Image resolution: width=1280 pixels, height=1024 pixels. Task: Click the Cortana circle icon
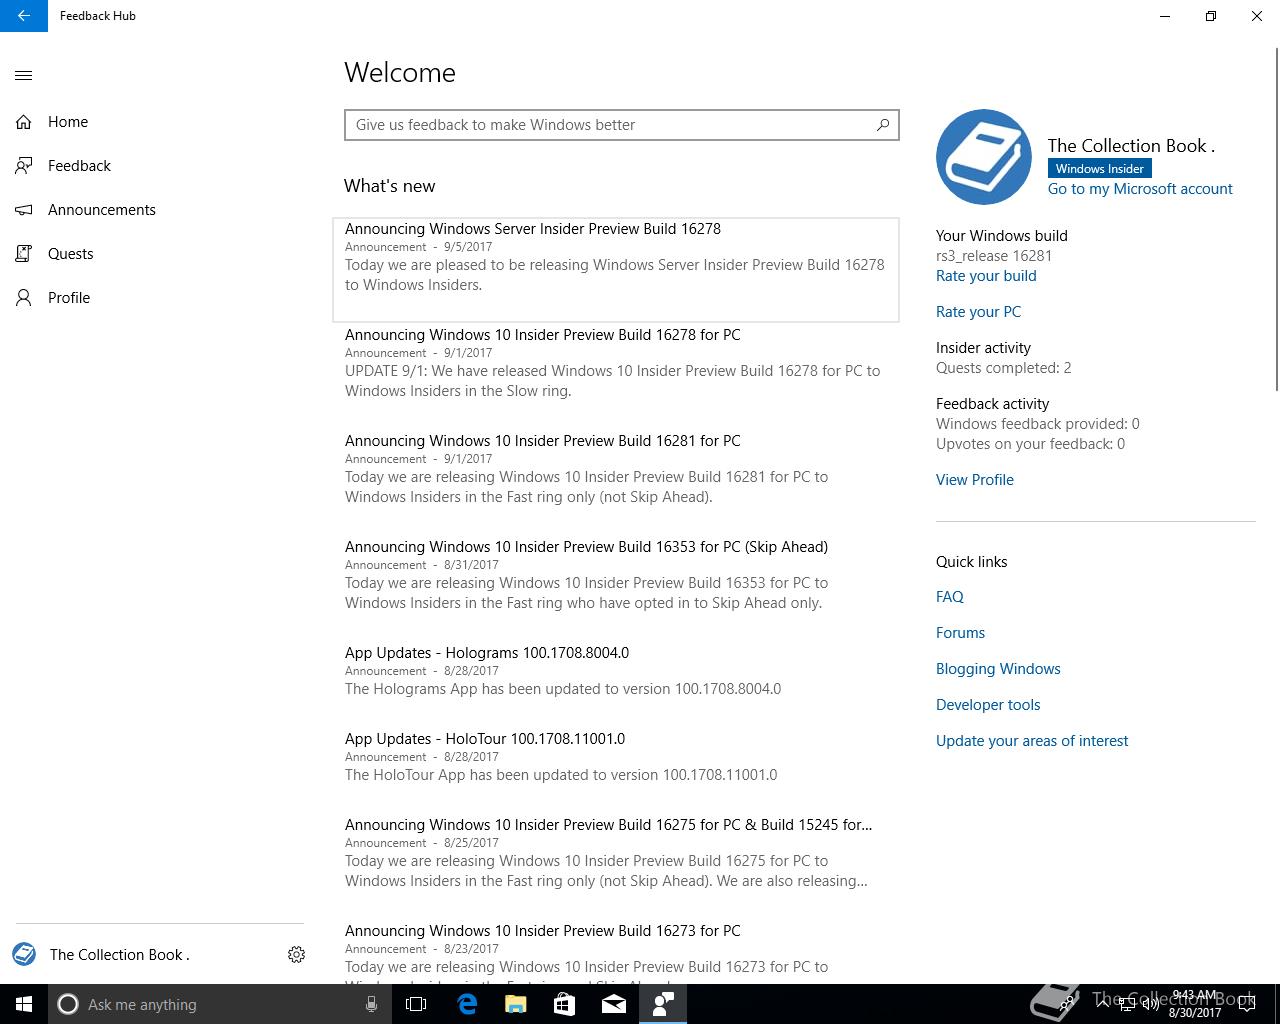[68, 1004]
